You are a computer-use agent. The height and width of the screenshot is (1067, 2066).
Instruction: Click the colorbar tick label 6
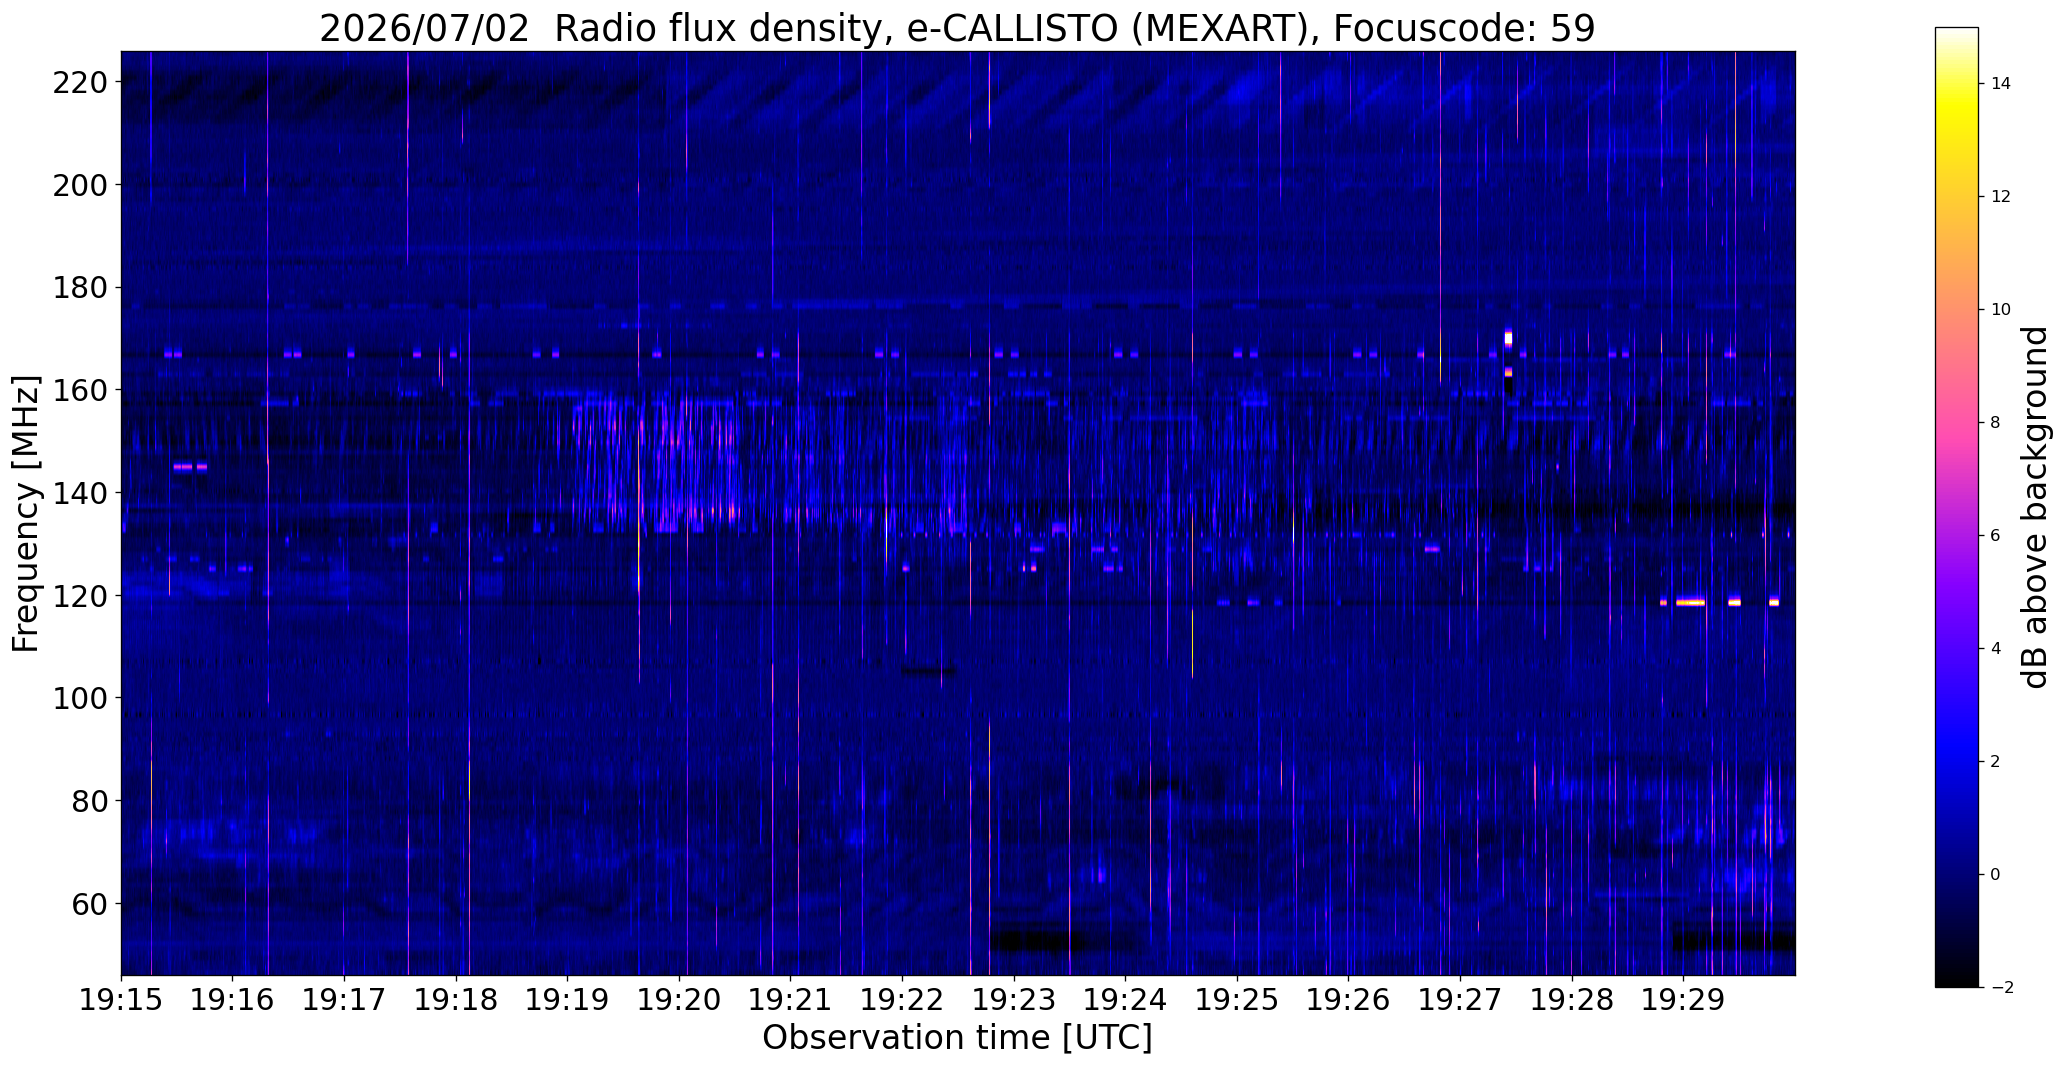click(1995, 536)
